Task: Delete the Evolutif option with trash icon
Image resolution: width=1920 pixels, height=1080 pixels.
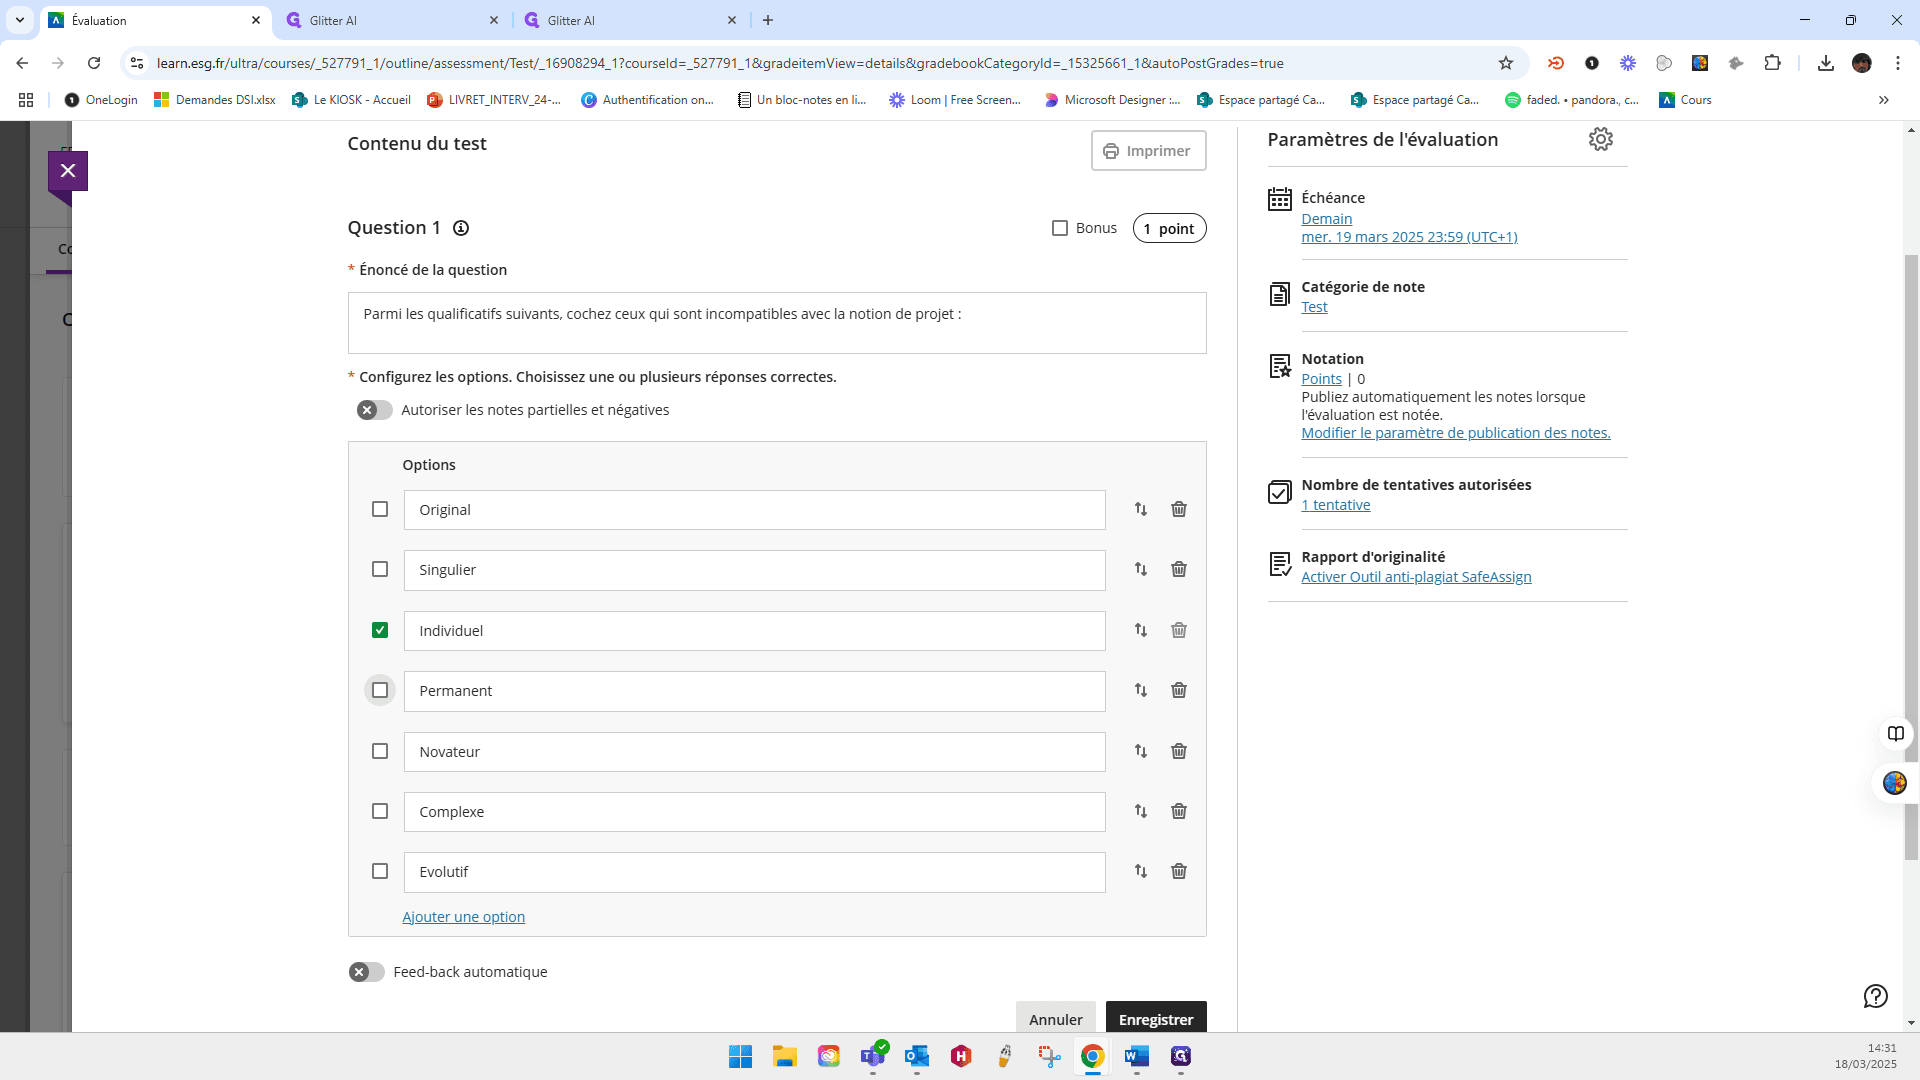Action: (1179, 871)
